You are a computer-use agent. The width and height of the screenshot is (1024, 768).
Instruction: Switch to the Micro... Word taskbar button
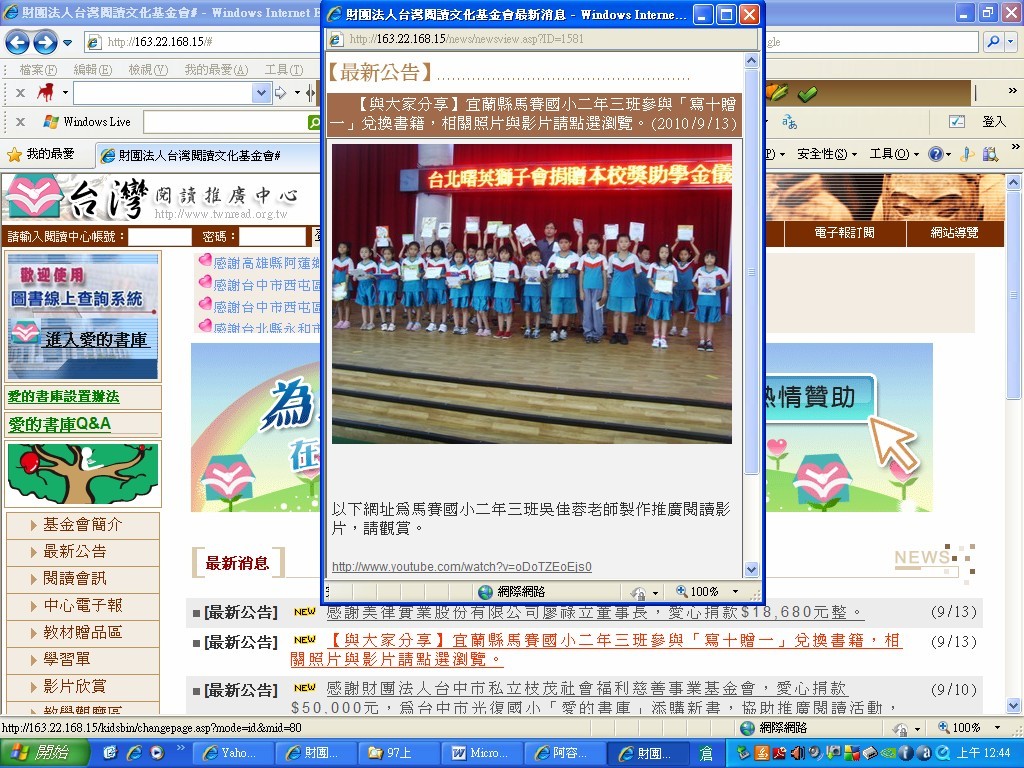(482, 753)
